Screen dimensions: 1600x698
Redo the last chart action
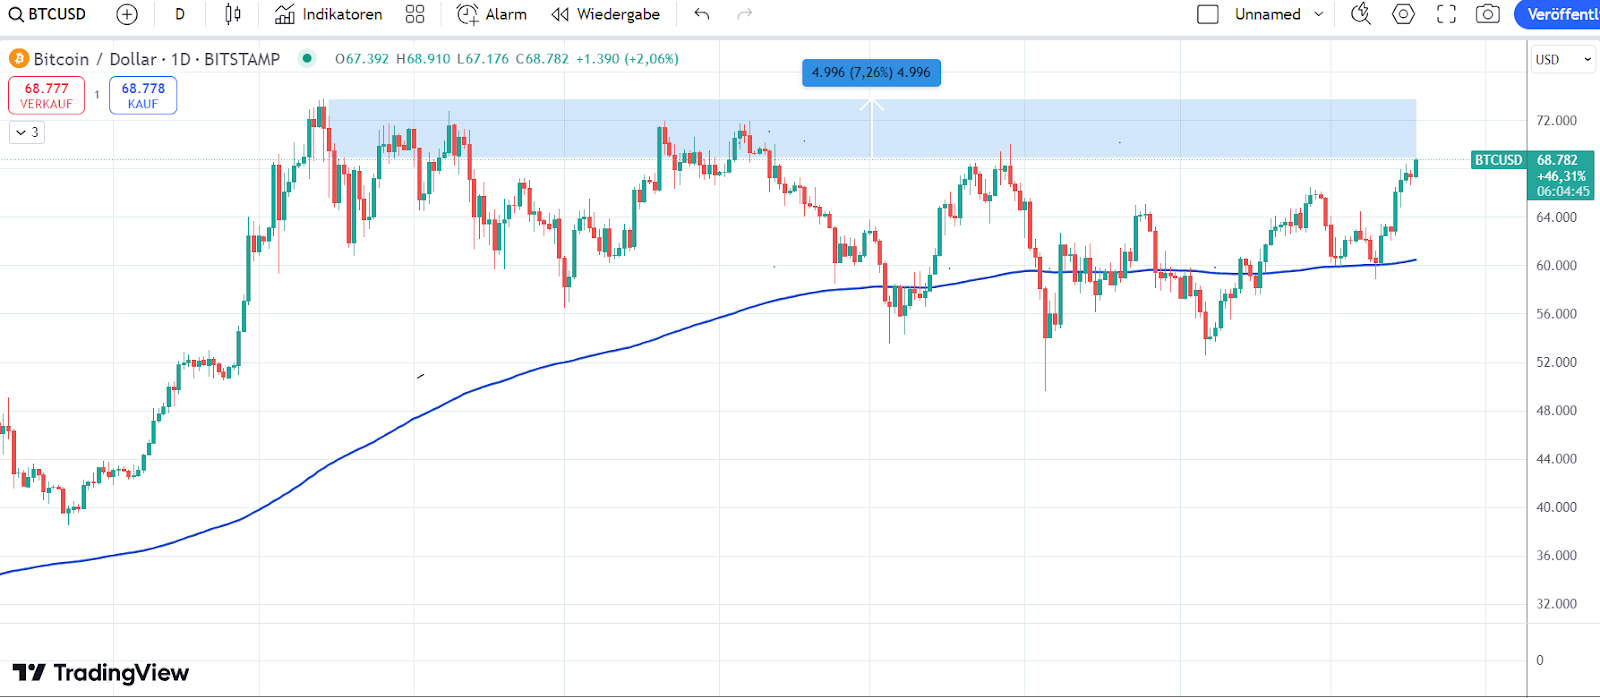(744, 14)
